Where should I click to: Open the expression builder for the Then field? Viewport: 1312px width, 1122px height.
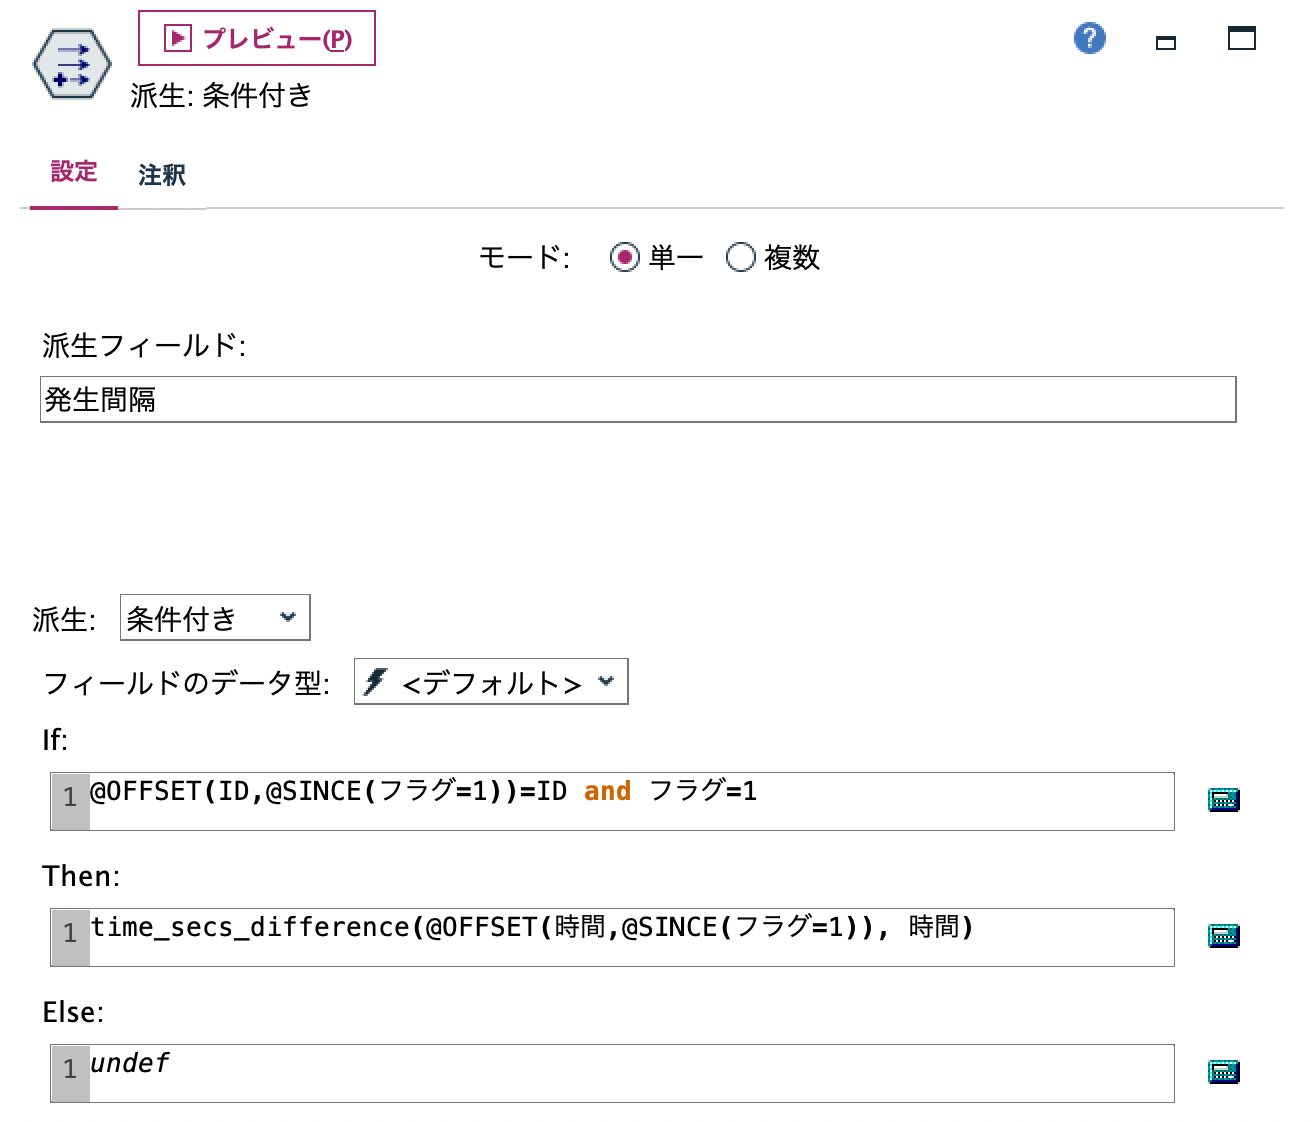pyautogui.click(x=1222, y=936)
